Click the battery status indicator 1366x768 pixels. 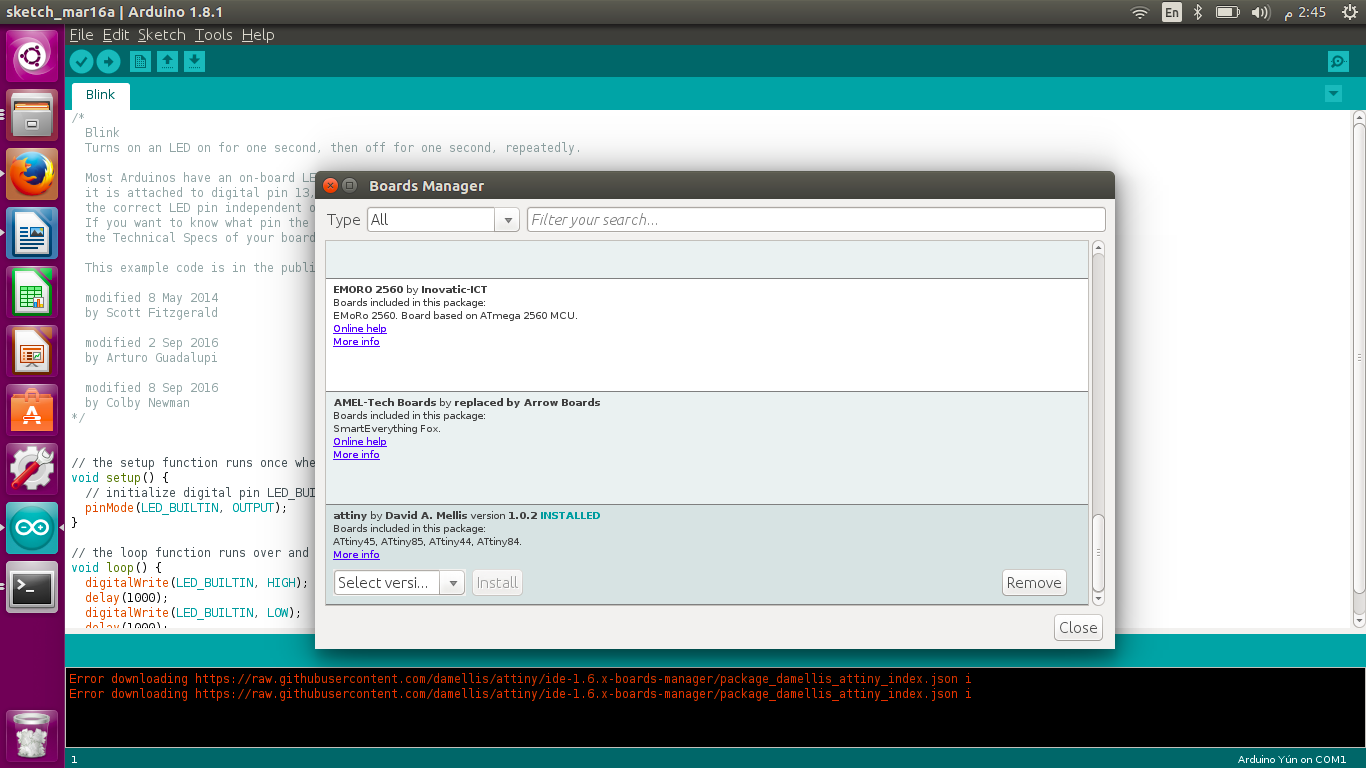1227,12
